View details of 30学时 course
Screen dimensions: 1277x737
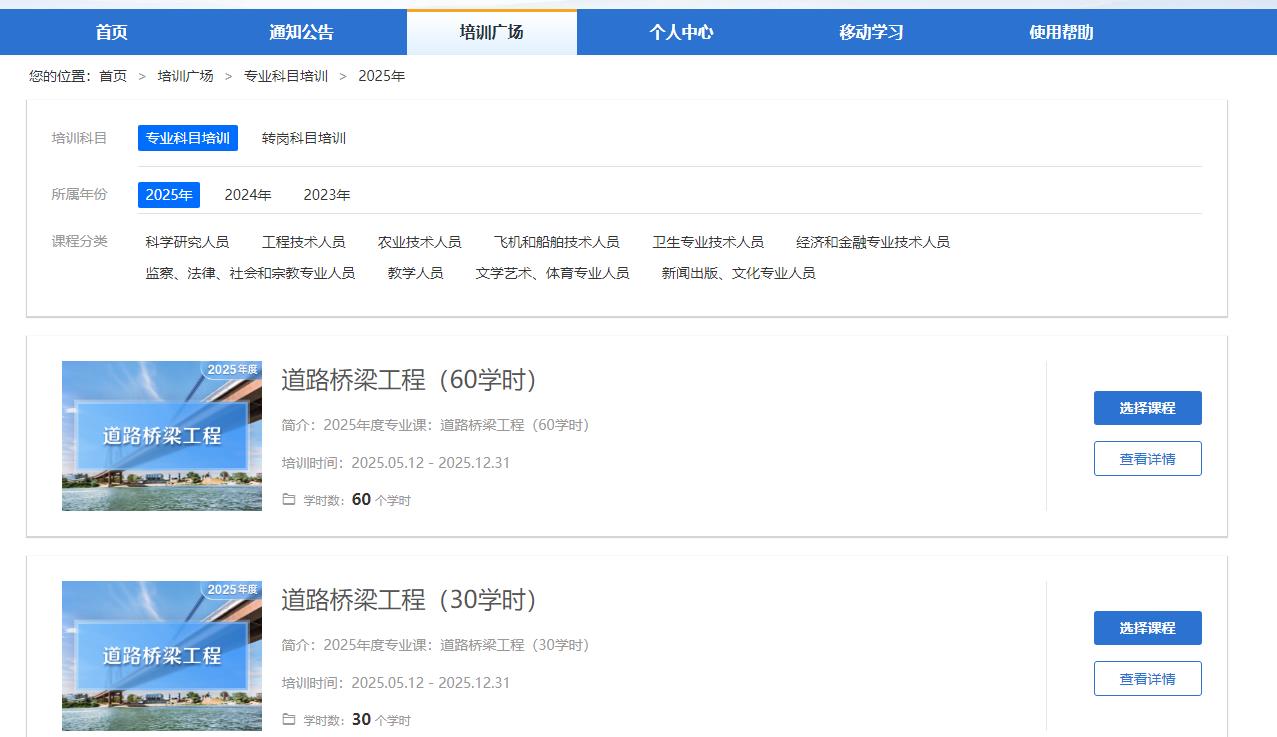pos(1147,679)
